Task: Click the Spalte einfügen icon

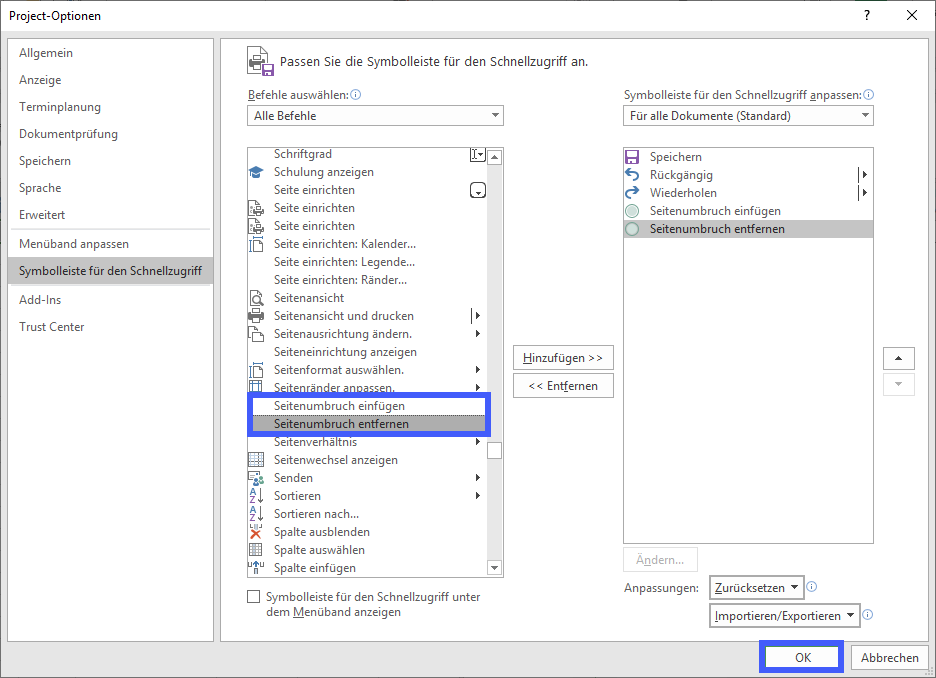Action: tap(255, 568)
